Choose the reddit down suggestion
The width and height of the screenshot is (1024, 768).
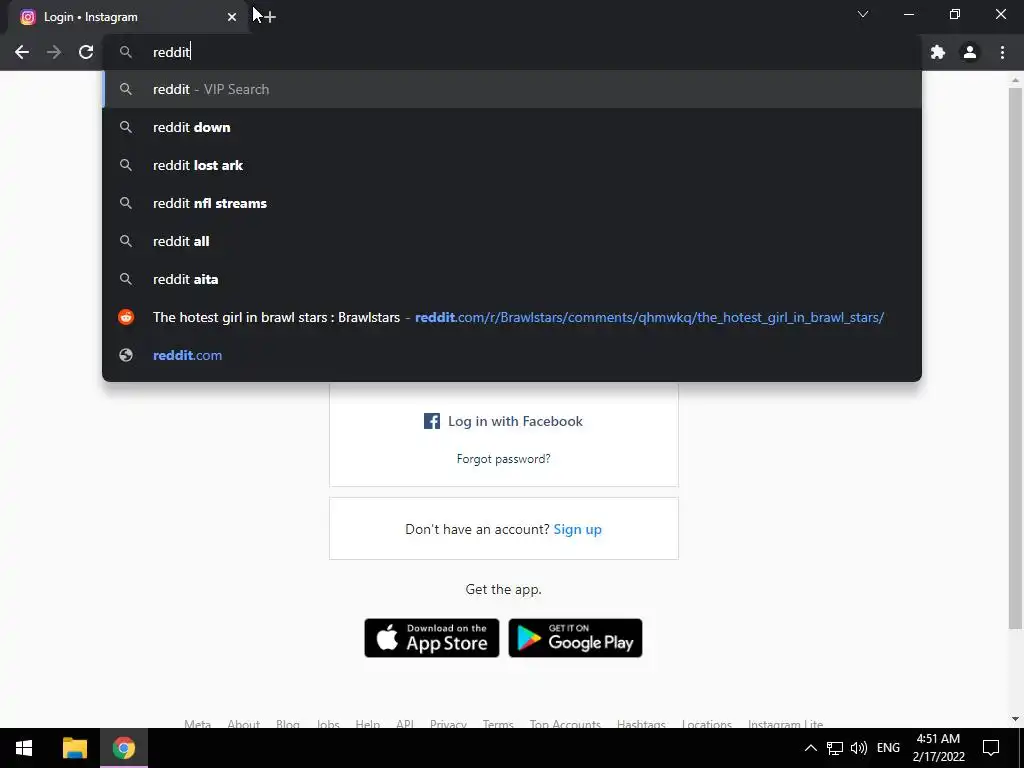(512, 127)
